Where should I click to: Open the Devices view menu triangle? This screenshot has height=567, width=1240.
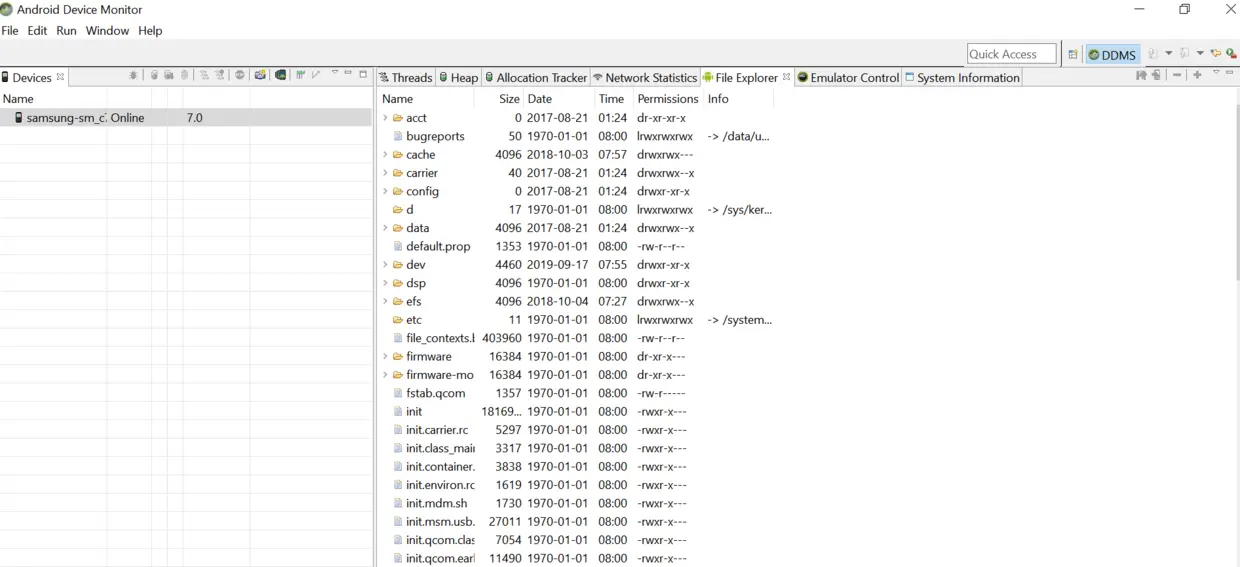click(334, 73)
